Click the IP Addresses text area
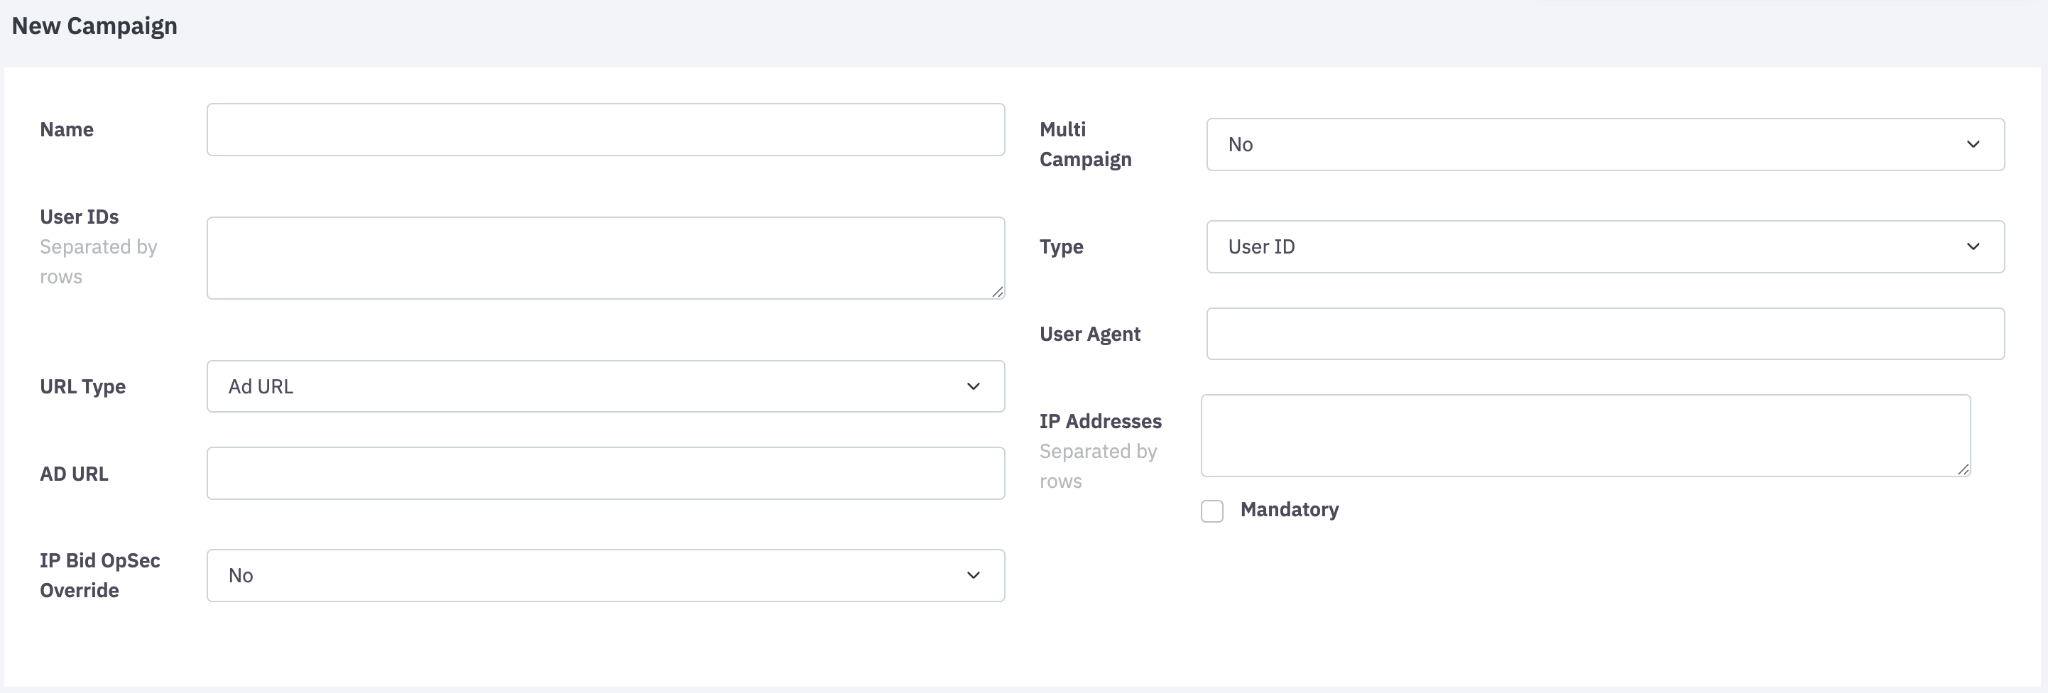Image resolution: width=2048 pixels, height=693 pixels. coord(1585,435)
